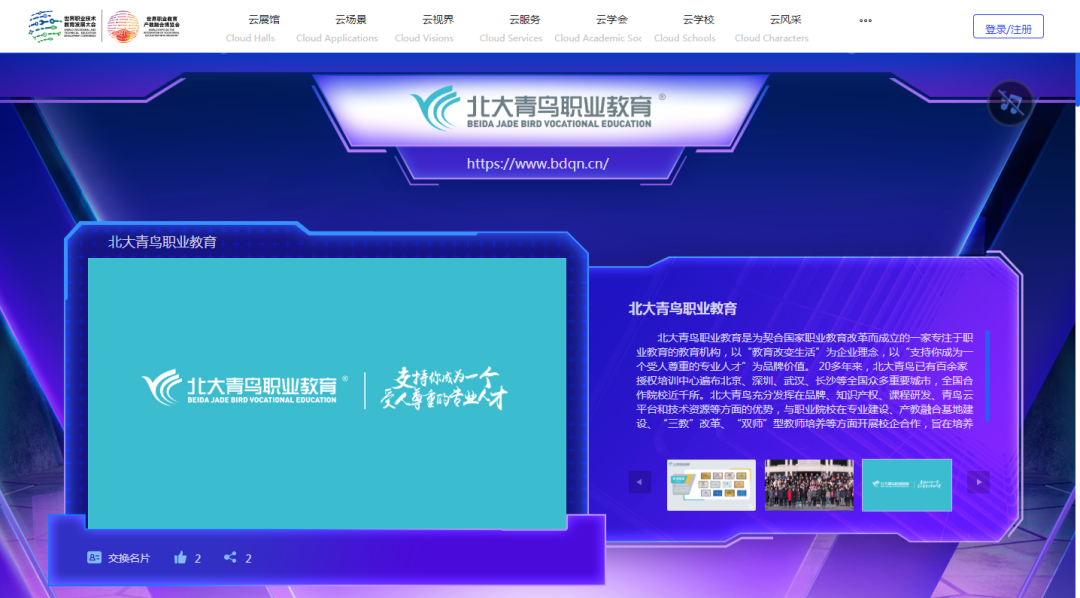
Task: Select the group photo thumbnail
Action: tap(809, 485)
